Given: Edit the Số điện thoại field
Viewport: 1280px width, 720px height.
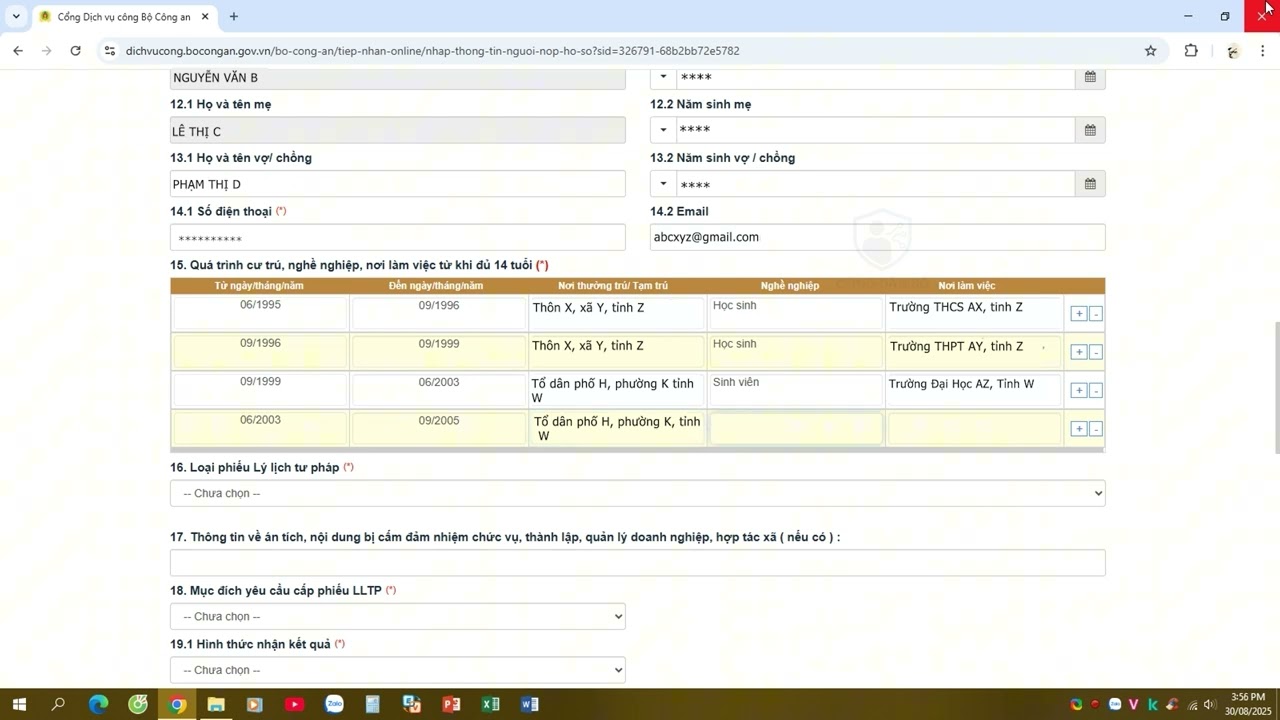Looking at the screenshot, I should pyautogui.click(x=398, y=238).
